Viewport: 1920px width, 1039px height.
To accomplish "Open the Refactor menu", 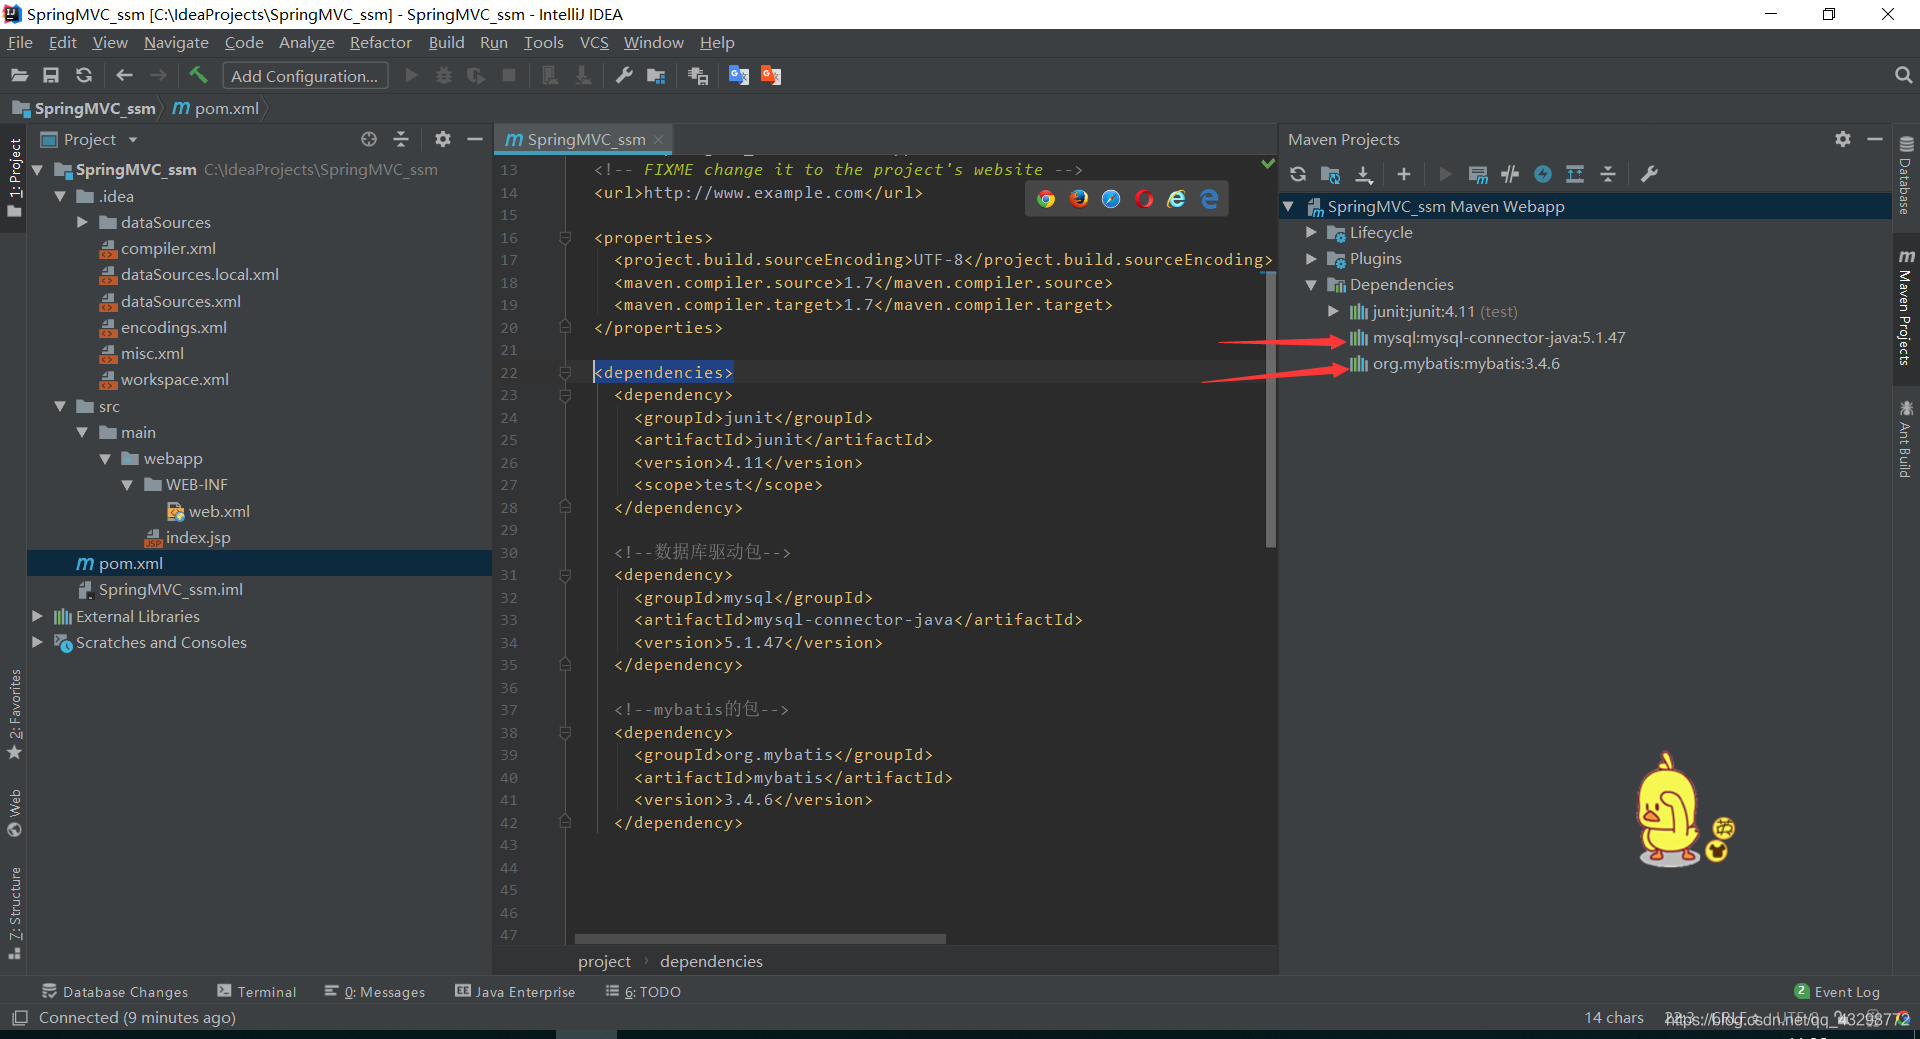I will tap(380, 42).
